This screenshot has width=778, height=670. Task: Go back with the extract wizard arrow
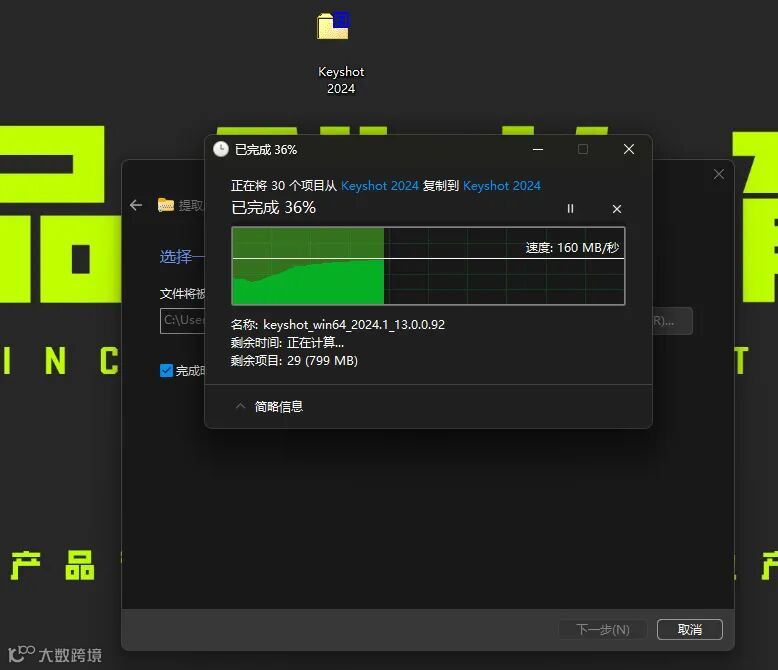point(136,205)
